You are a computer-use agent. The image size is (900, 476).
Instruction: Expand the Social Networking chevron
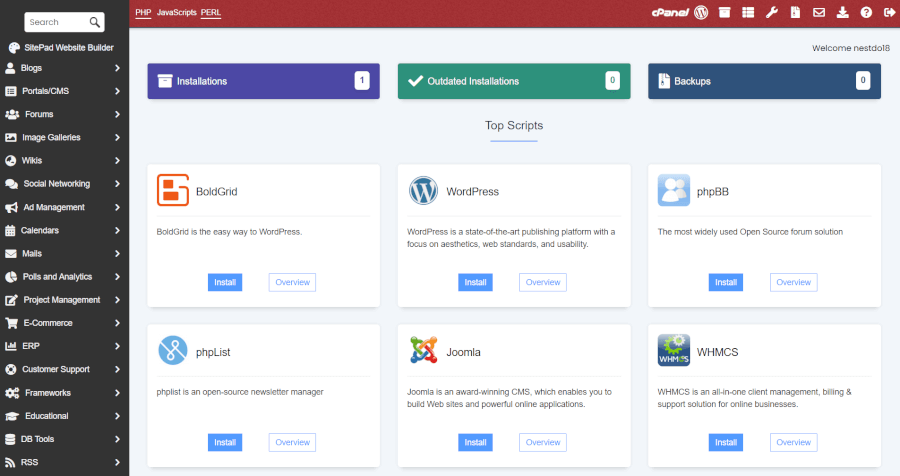(117, 184)
